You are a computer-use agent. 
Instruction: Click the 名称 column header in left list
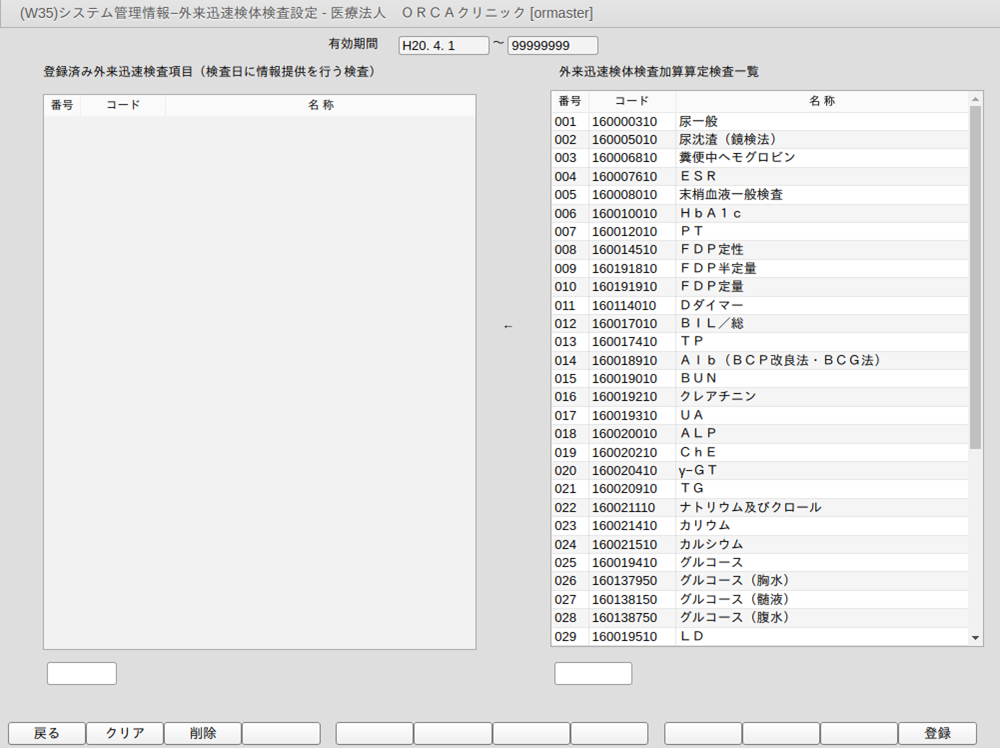click(320, 105)
